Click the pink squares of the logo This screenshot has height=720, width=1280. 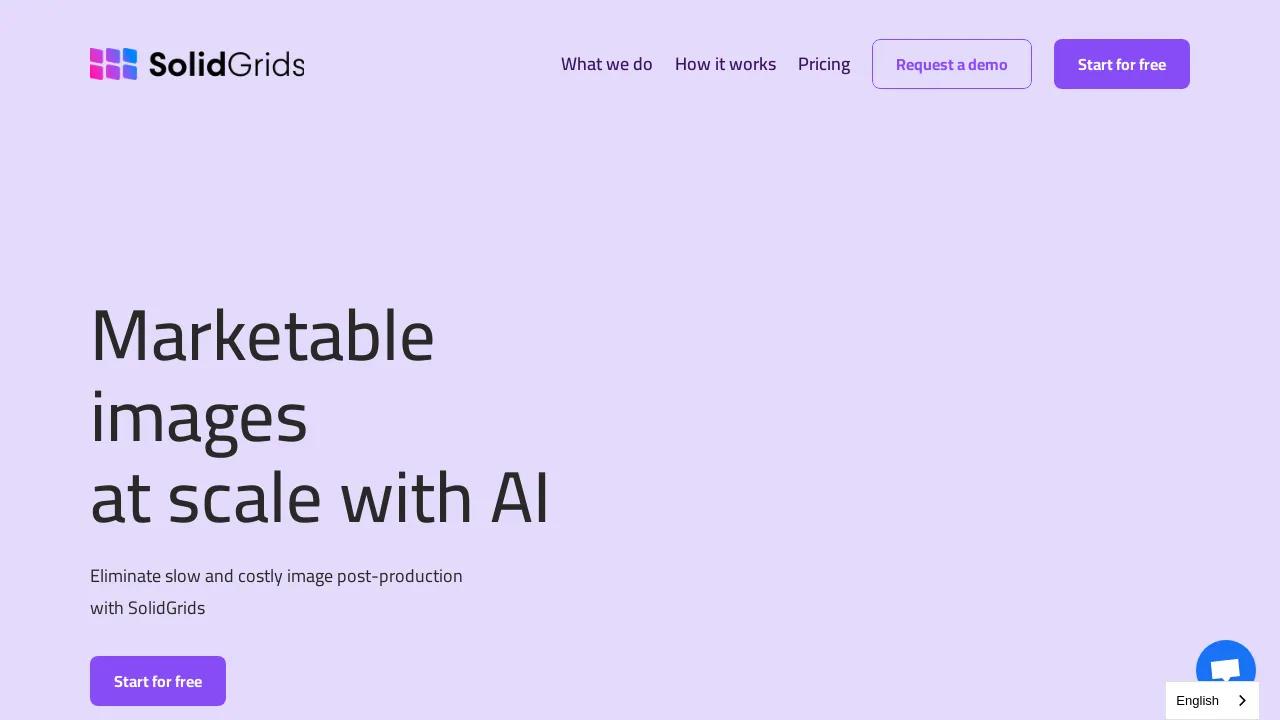98,64
